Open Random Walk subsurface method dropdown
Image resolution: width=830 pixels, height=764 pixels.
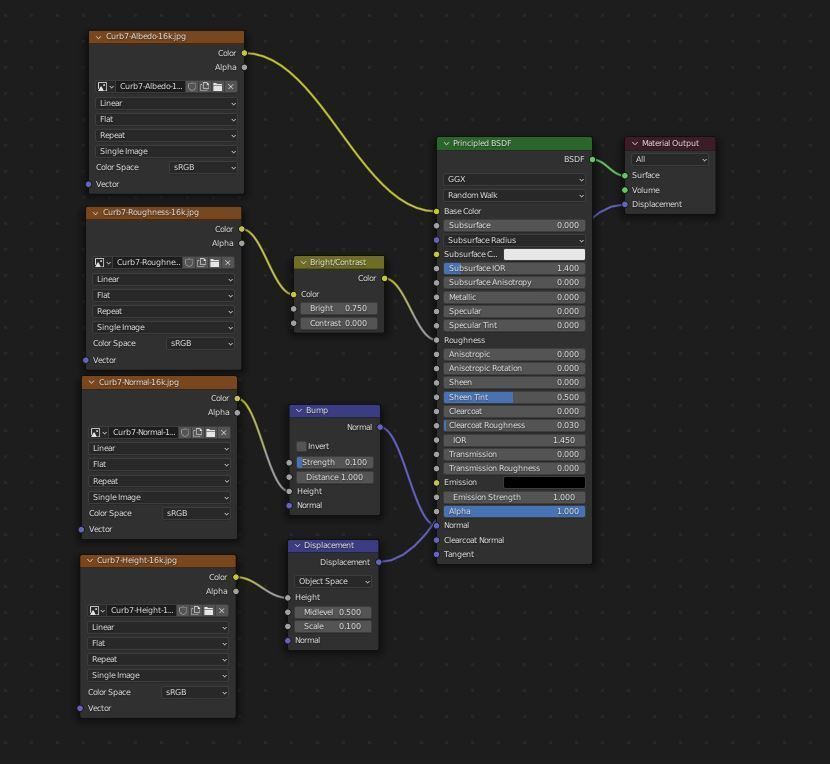tap(515, 195)
